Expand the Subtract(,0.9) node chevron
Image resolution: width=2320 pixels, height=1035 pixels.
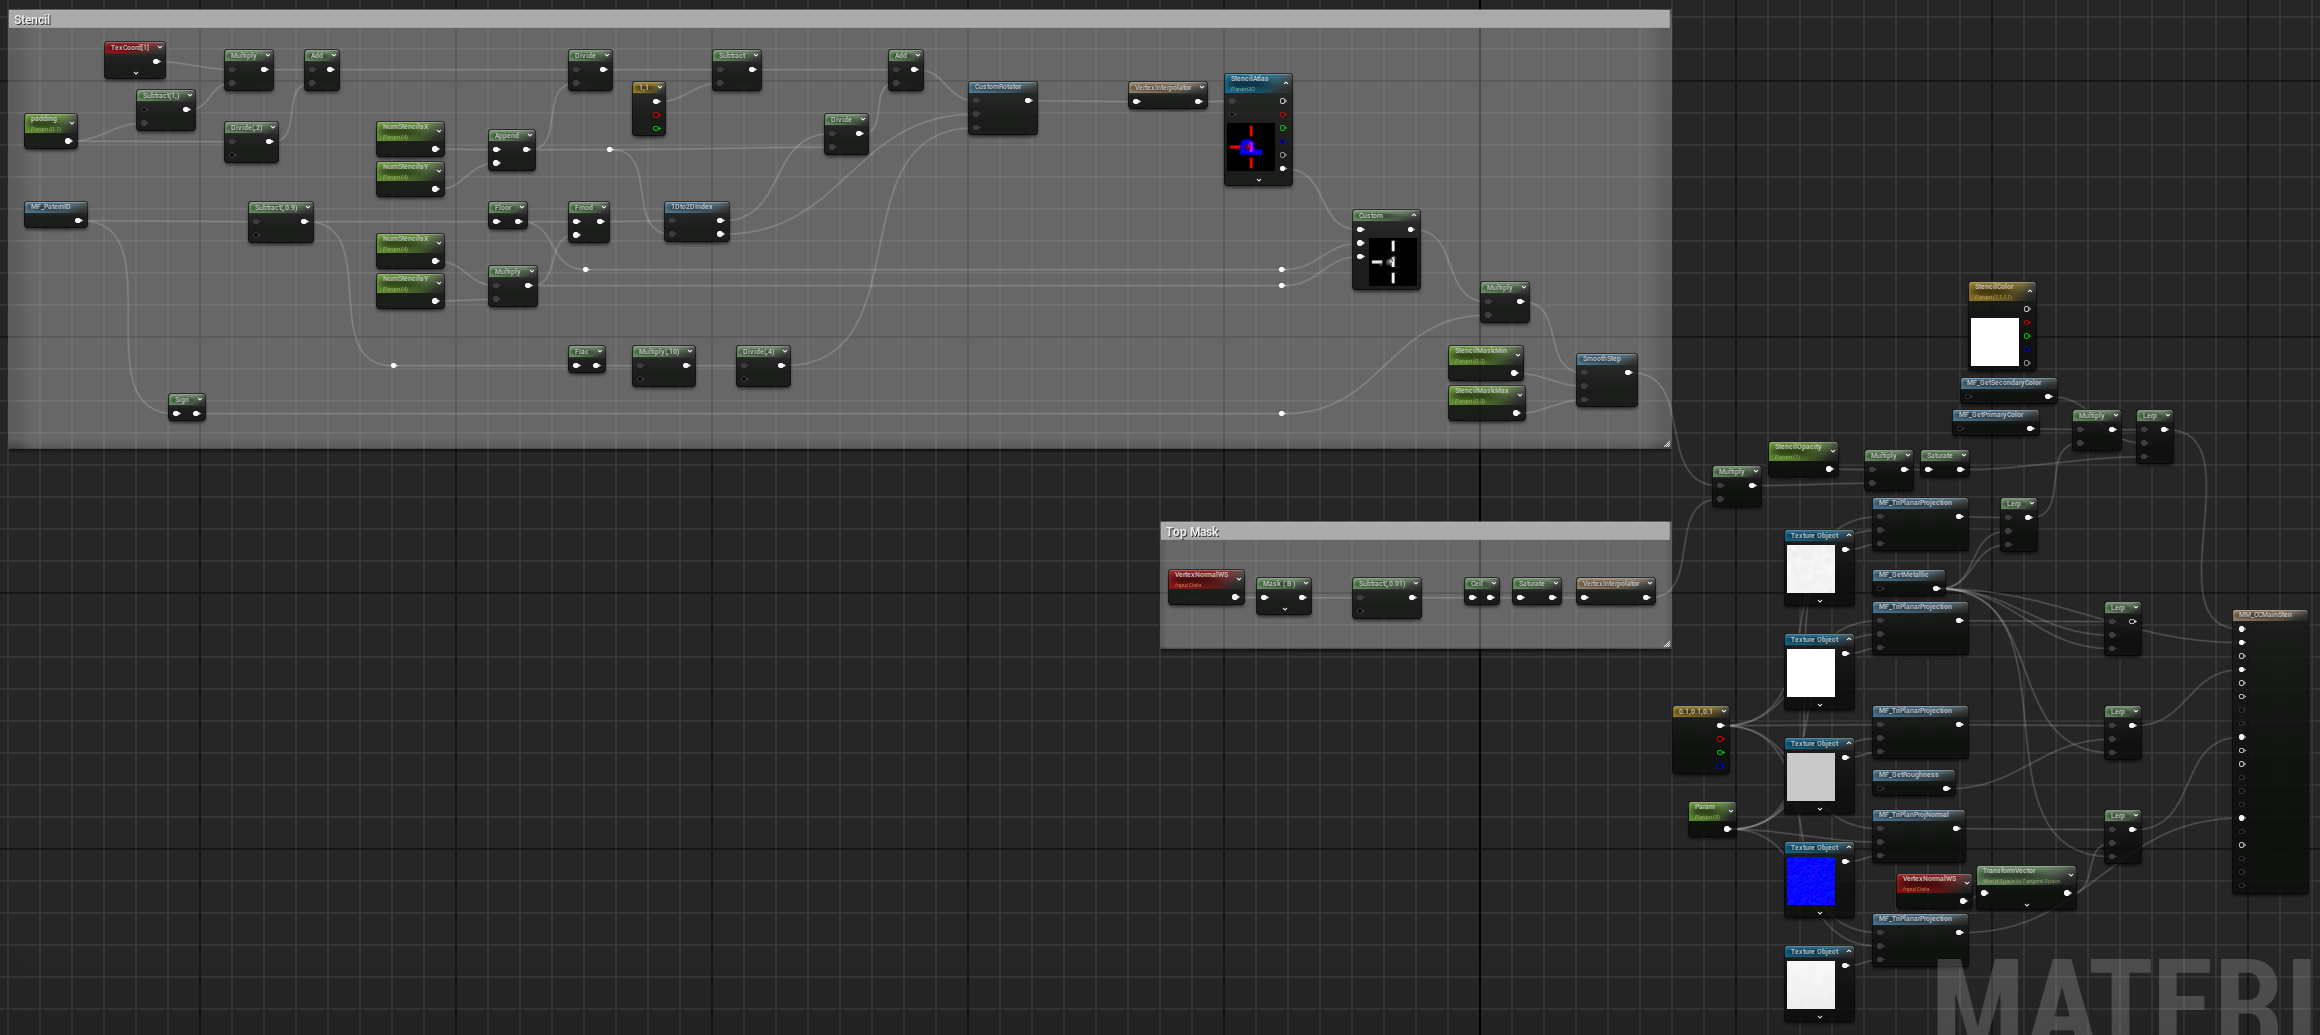coord(307,208)
